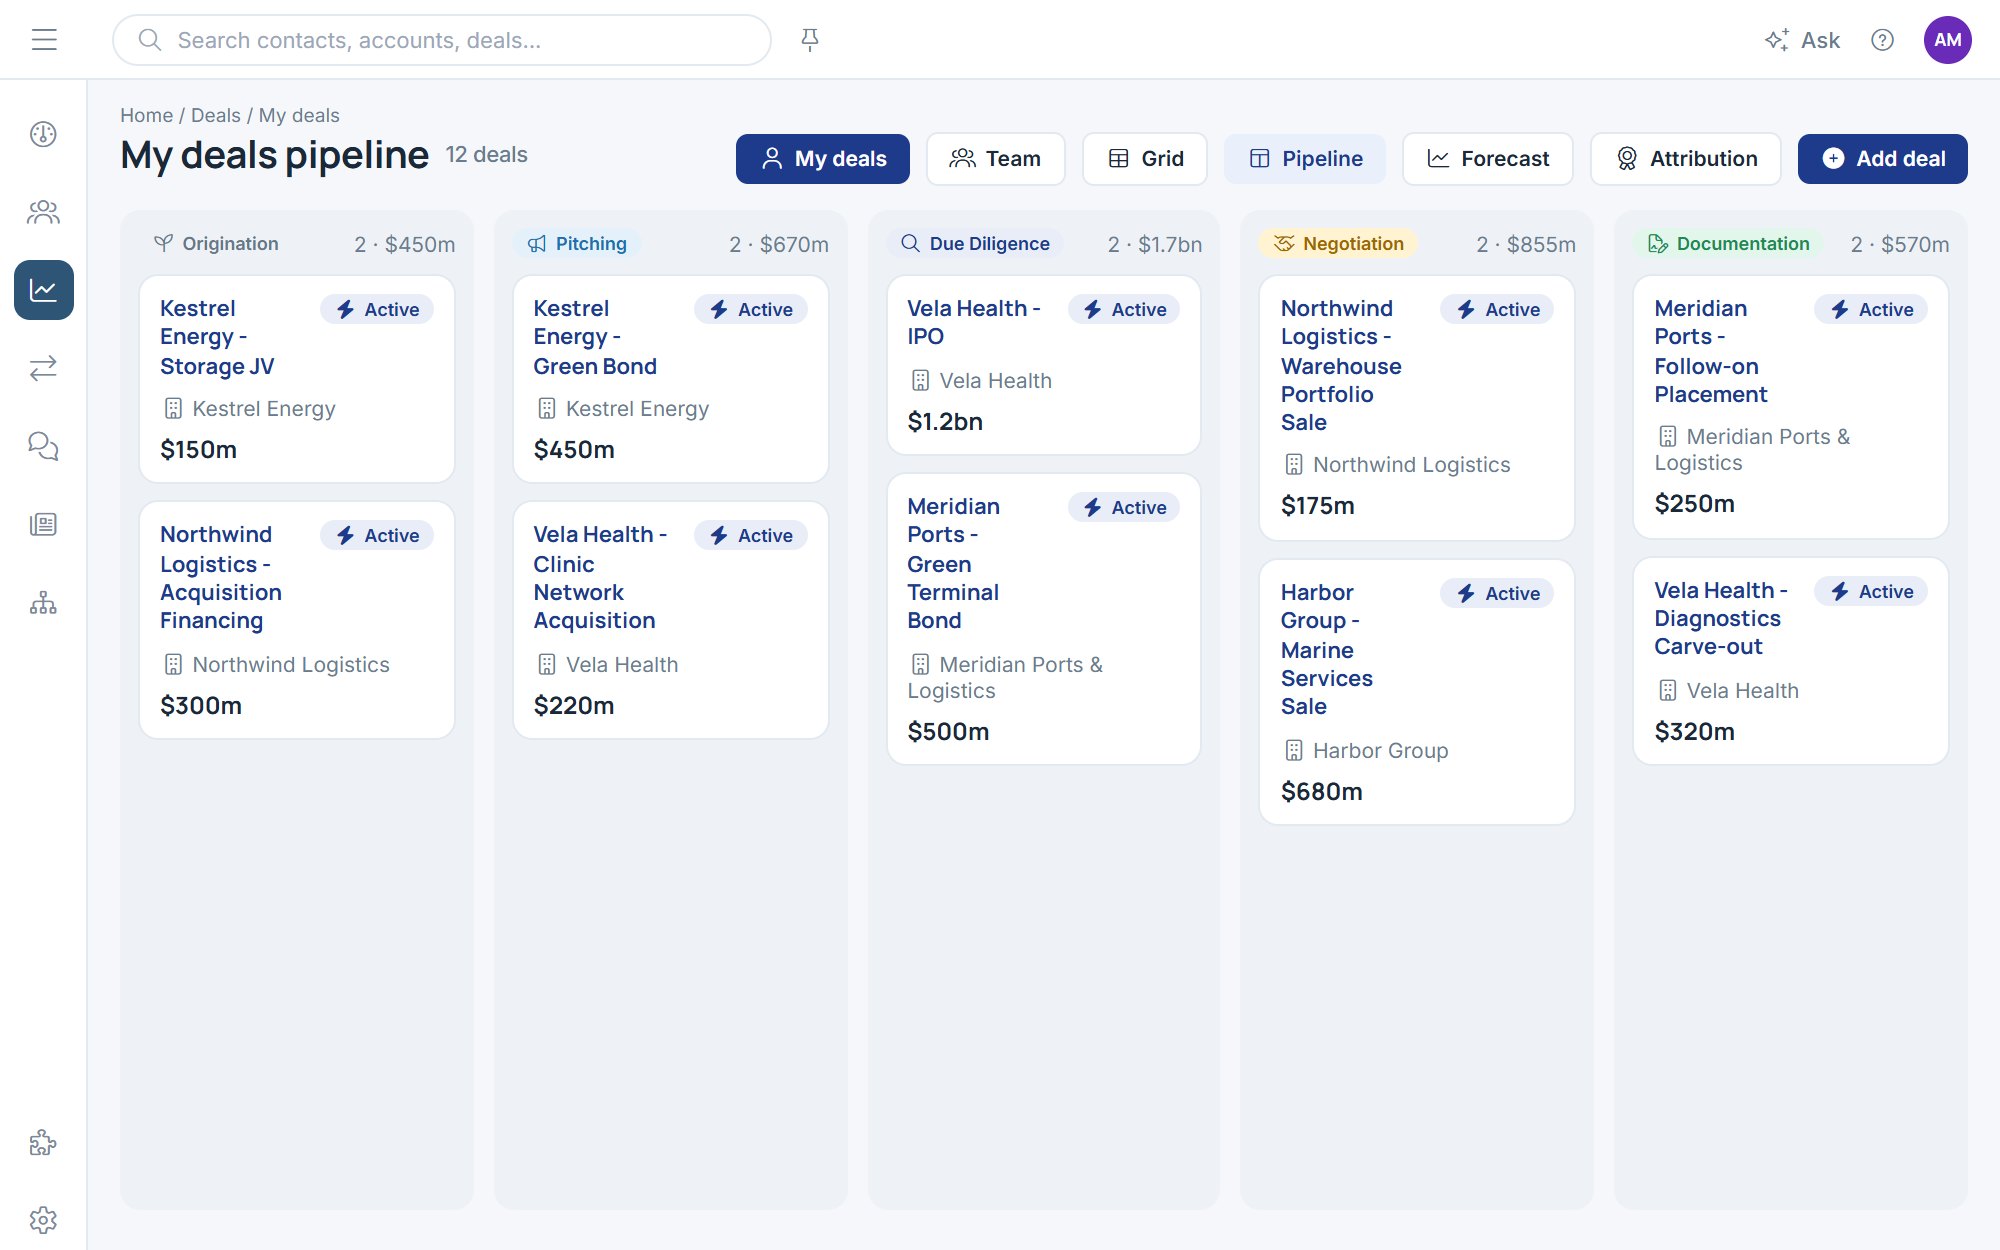Click the 12 deals count label
This screenshot has width=2000, height=1250.
[486, 155]
